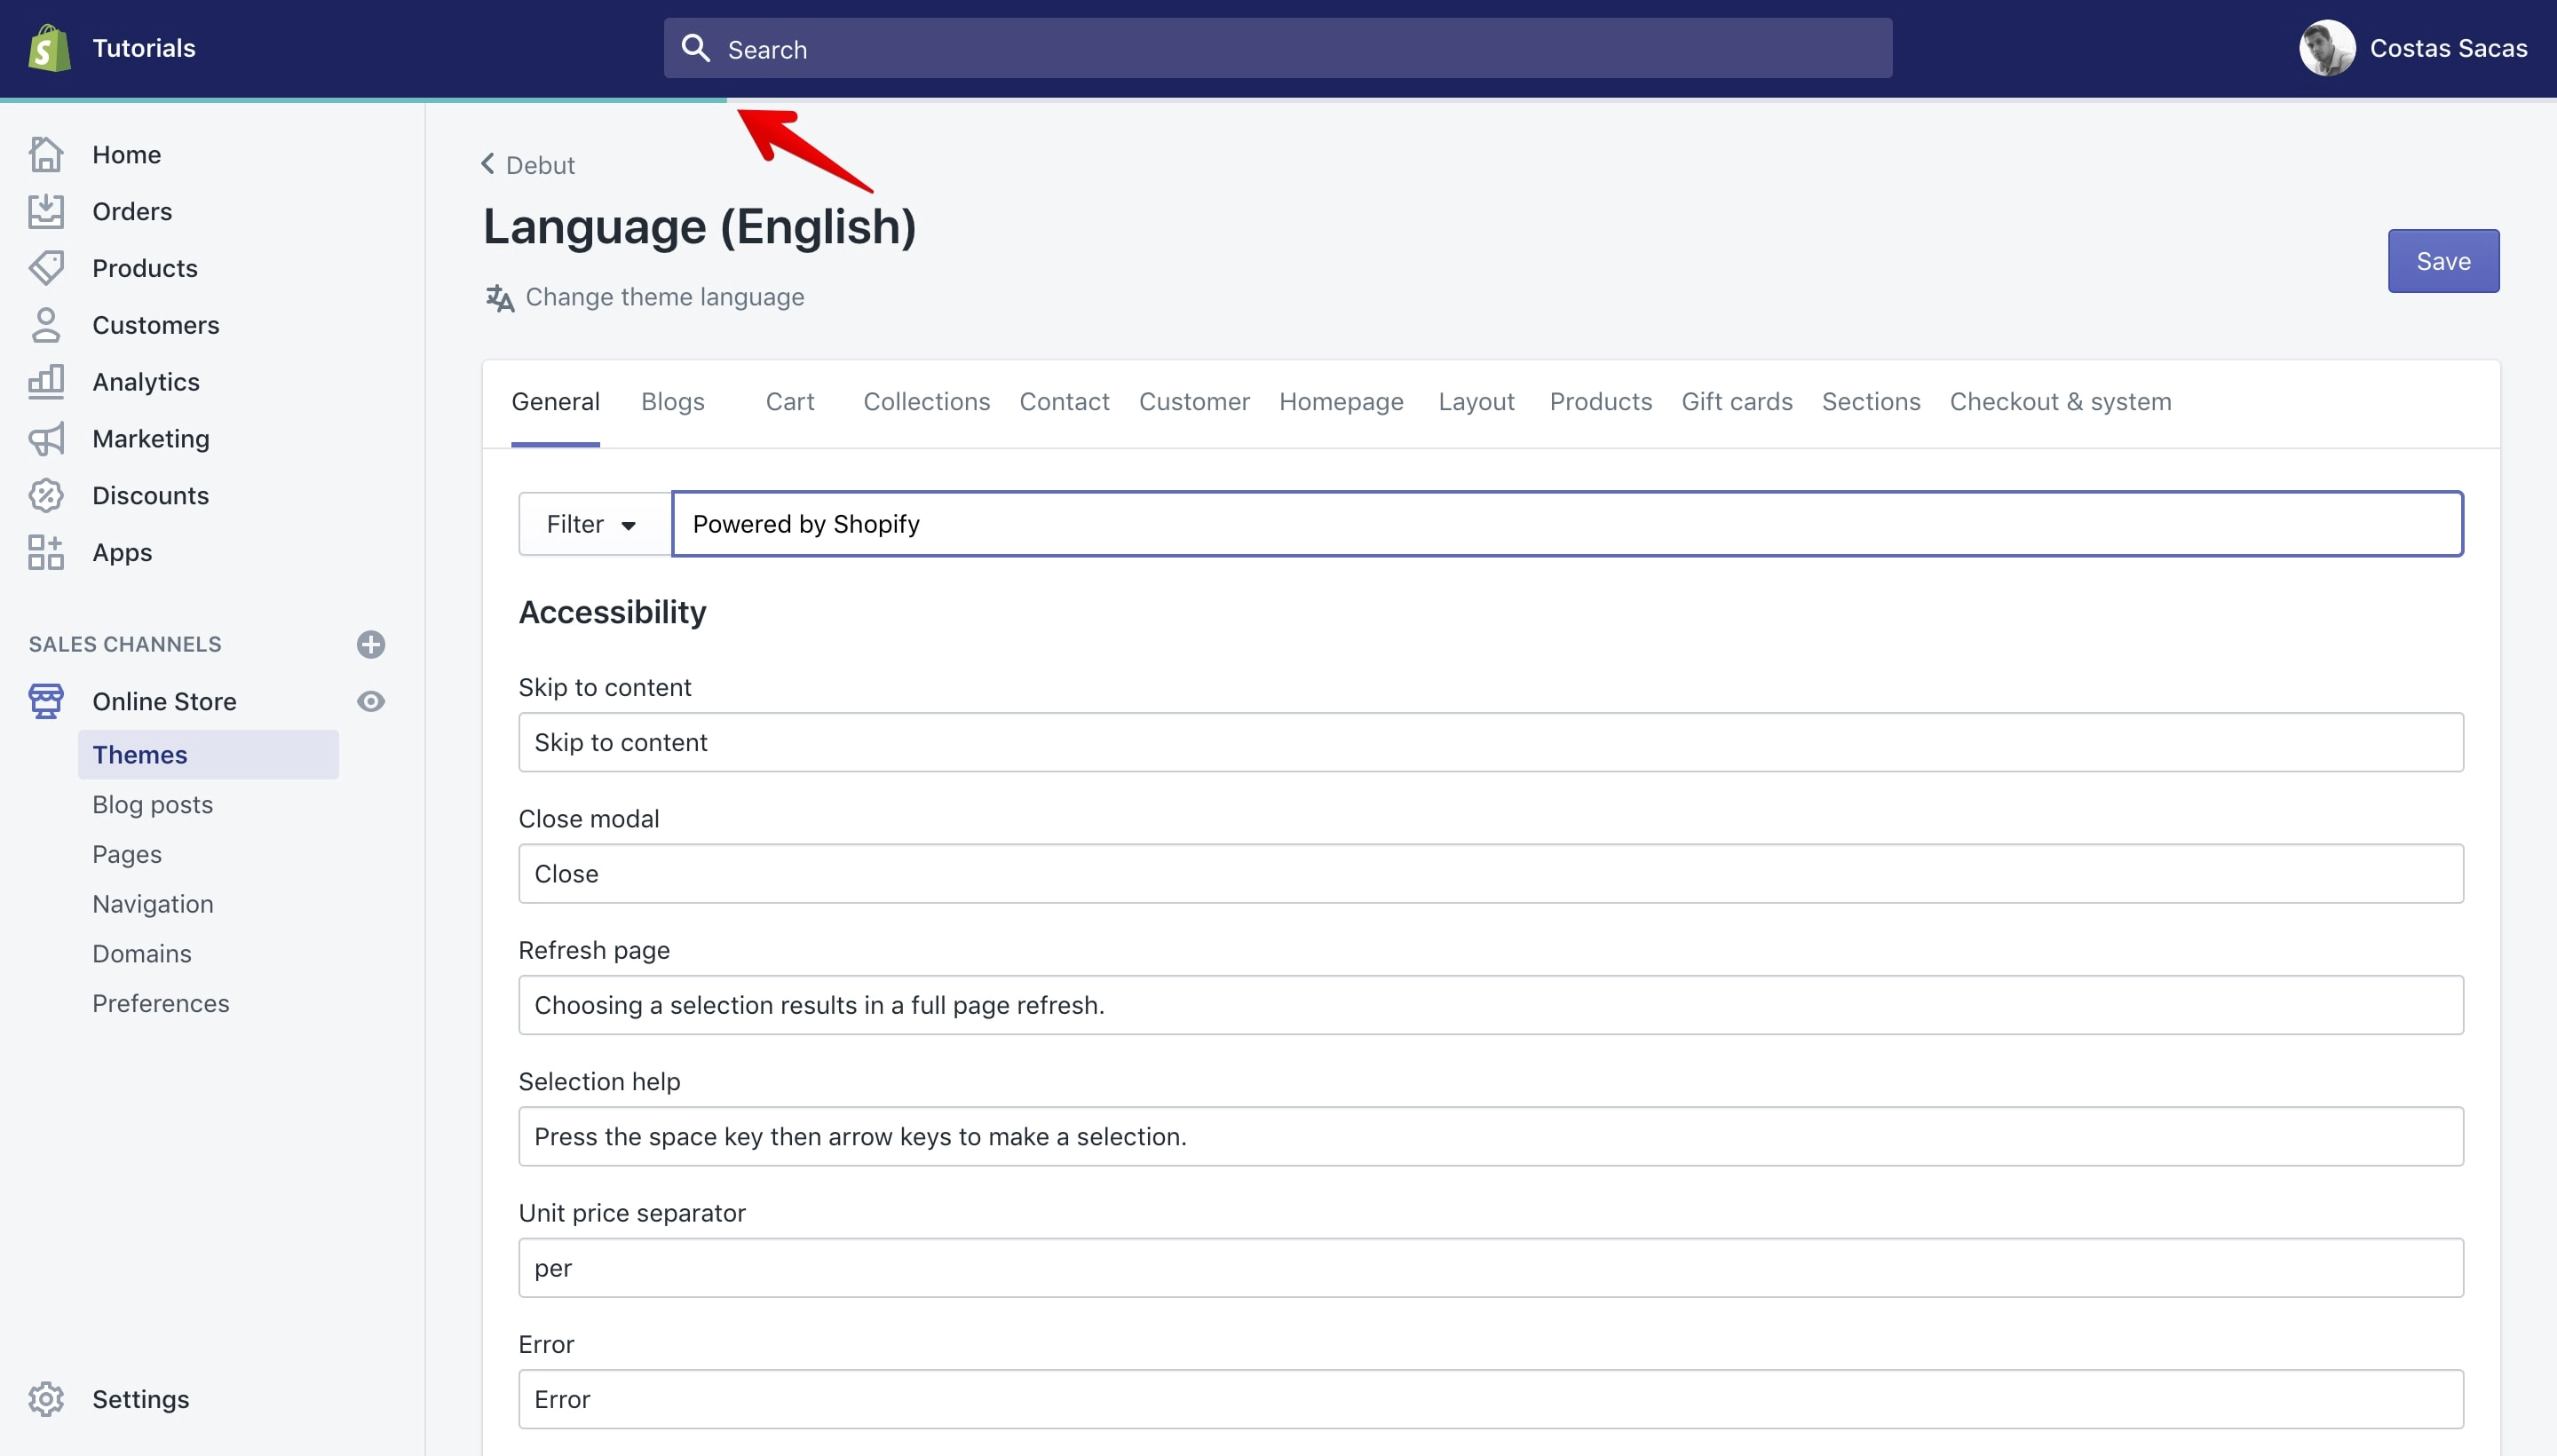Open Online Store sales channel

click(x=165, y=701)
